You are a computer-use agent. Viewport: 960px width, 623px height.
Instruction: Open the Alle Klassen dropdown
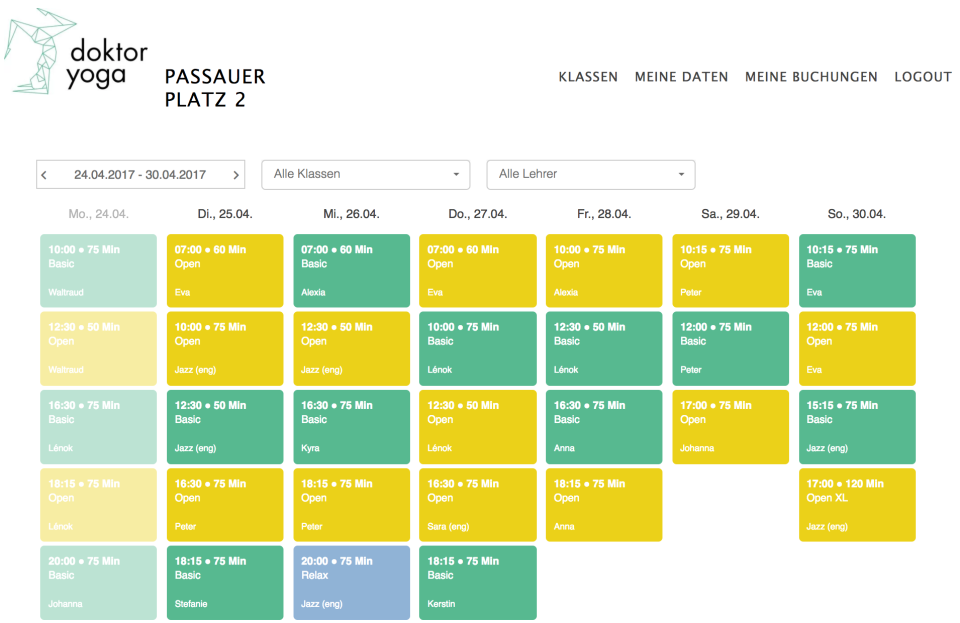[365, 174]
